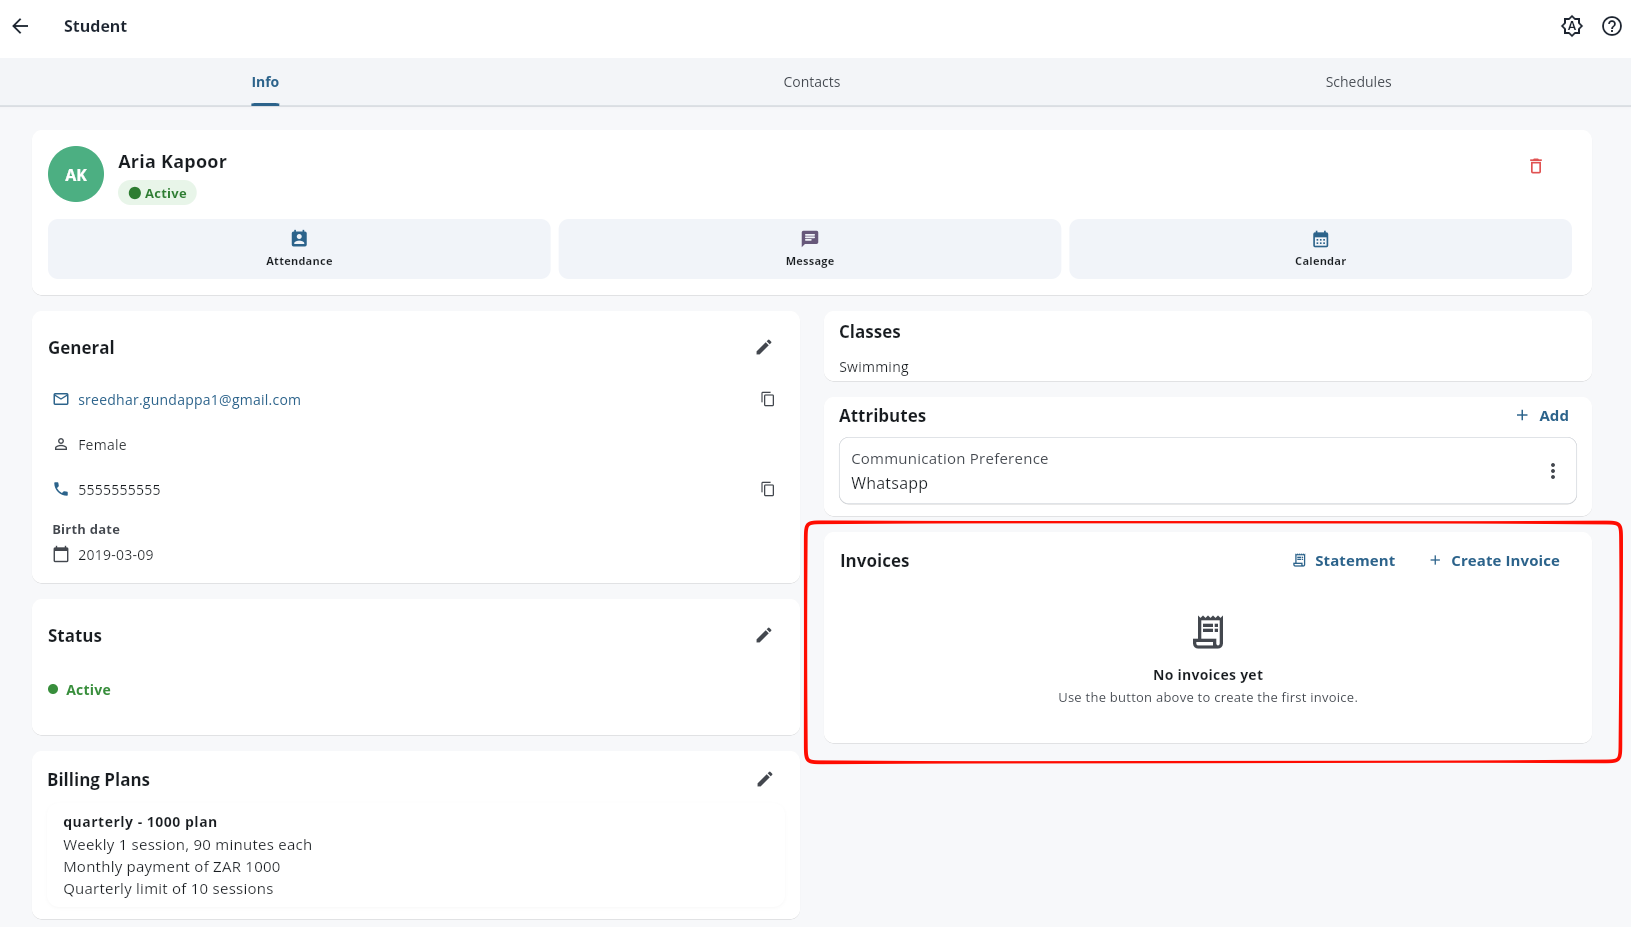
Task: Click the 'Monthly payment of ZAR 1000' line
Action: point(172,867)
